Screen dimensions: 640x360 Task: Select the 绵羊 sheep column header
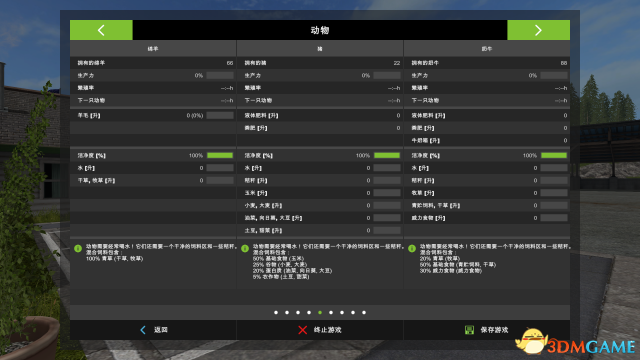tap(153, 49)
